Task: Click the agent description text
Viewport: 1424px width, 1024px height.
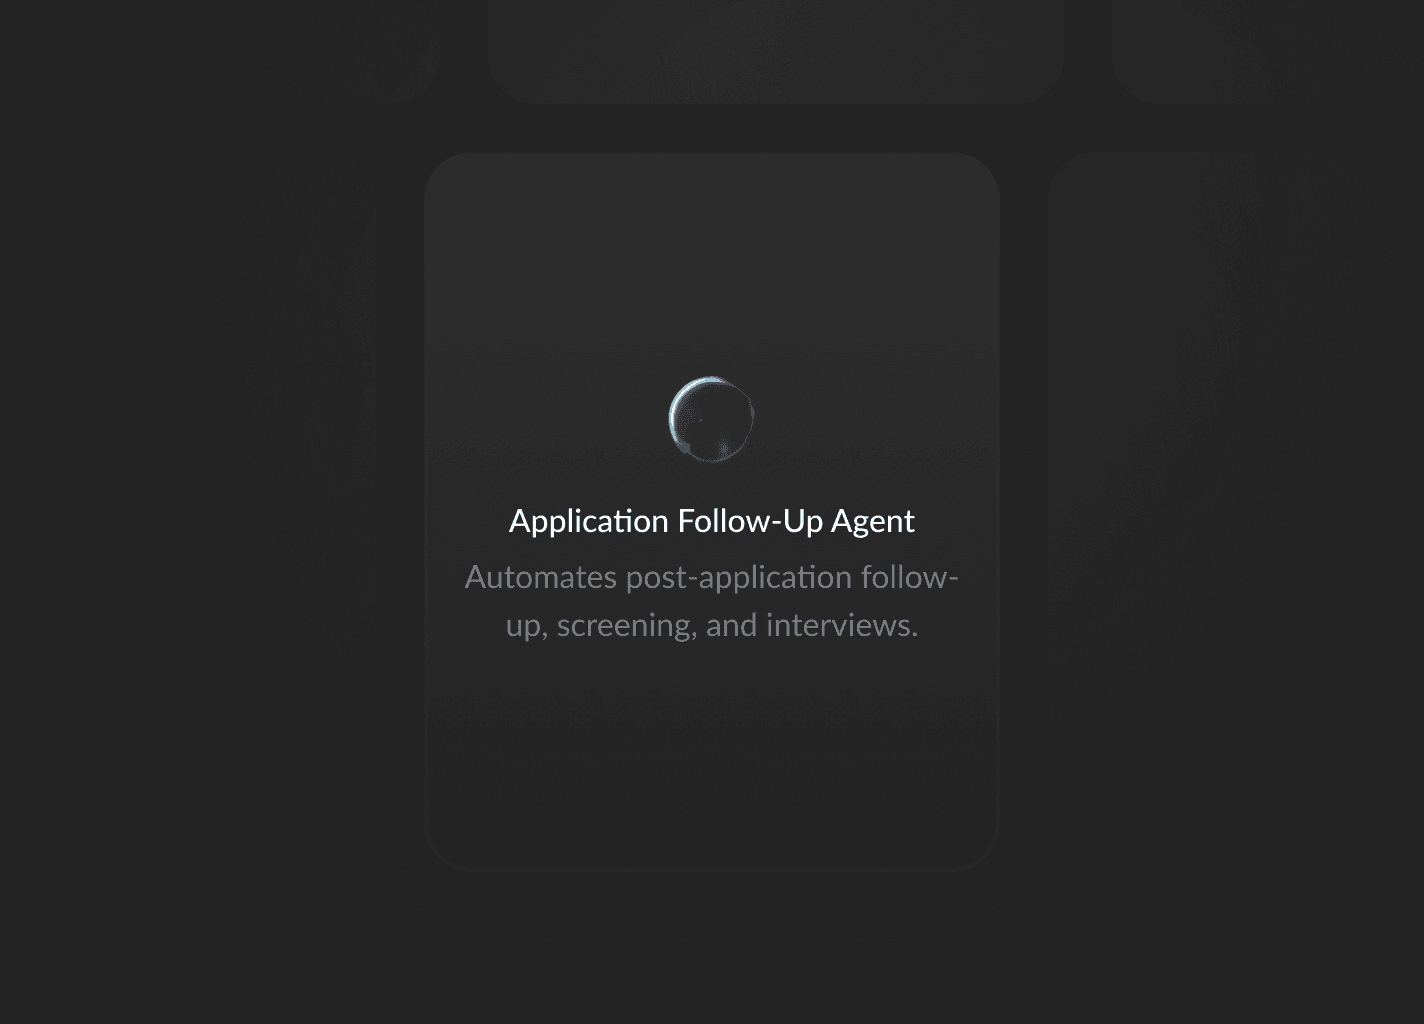Action: tap(712, 601)
